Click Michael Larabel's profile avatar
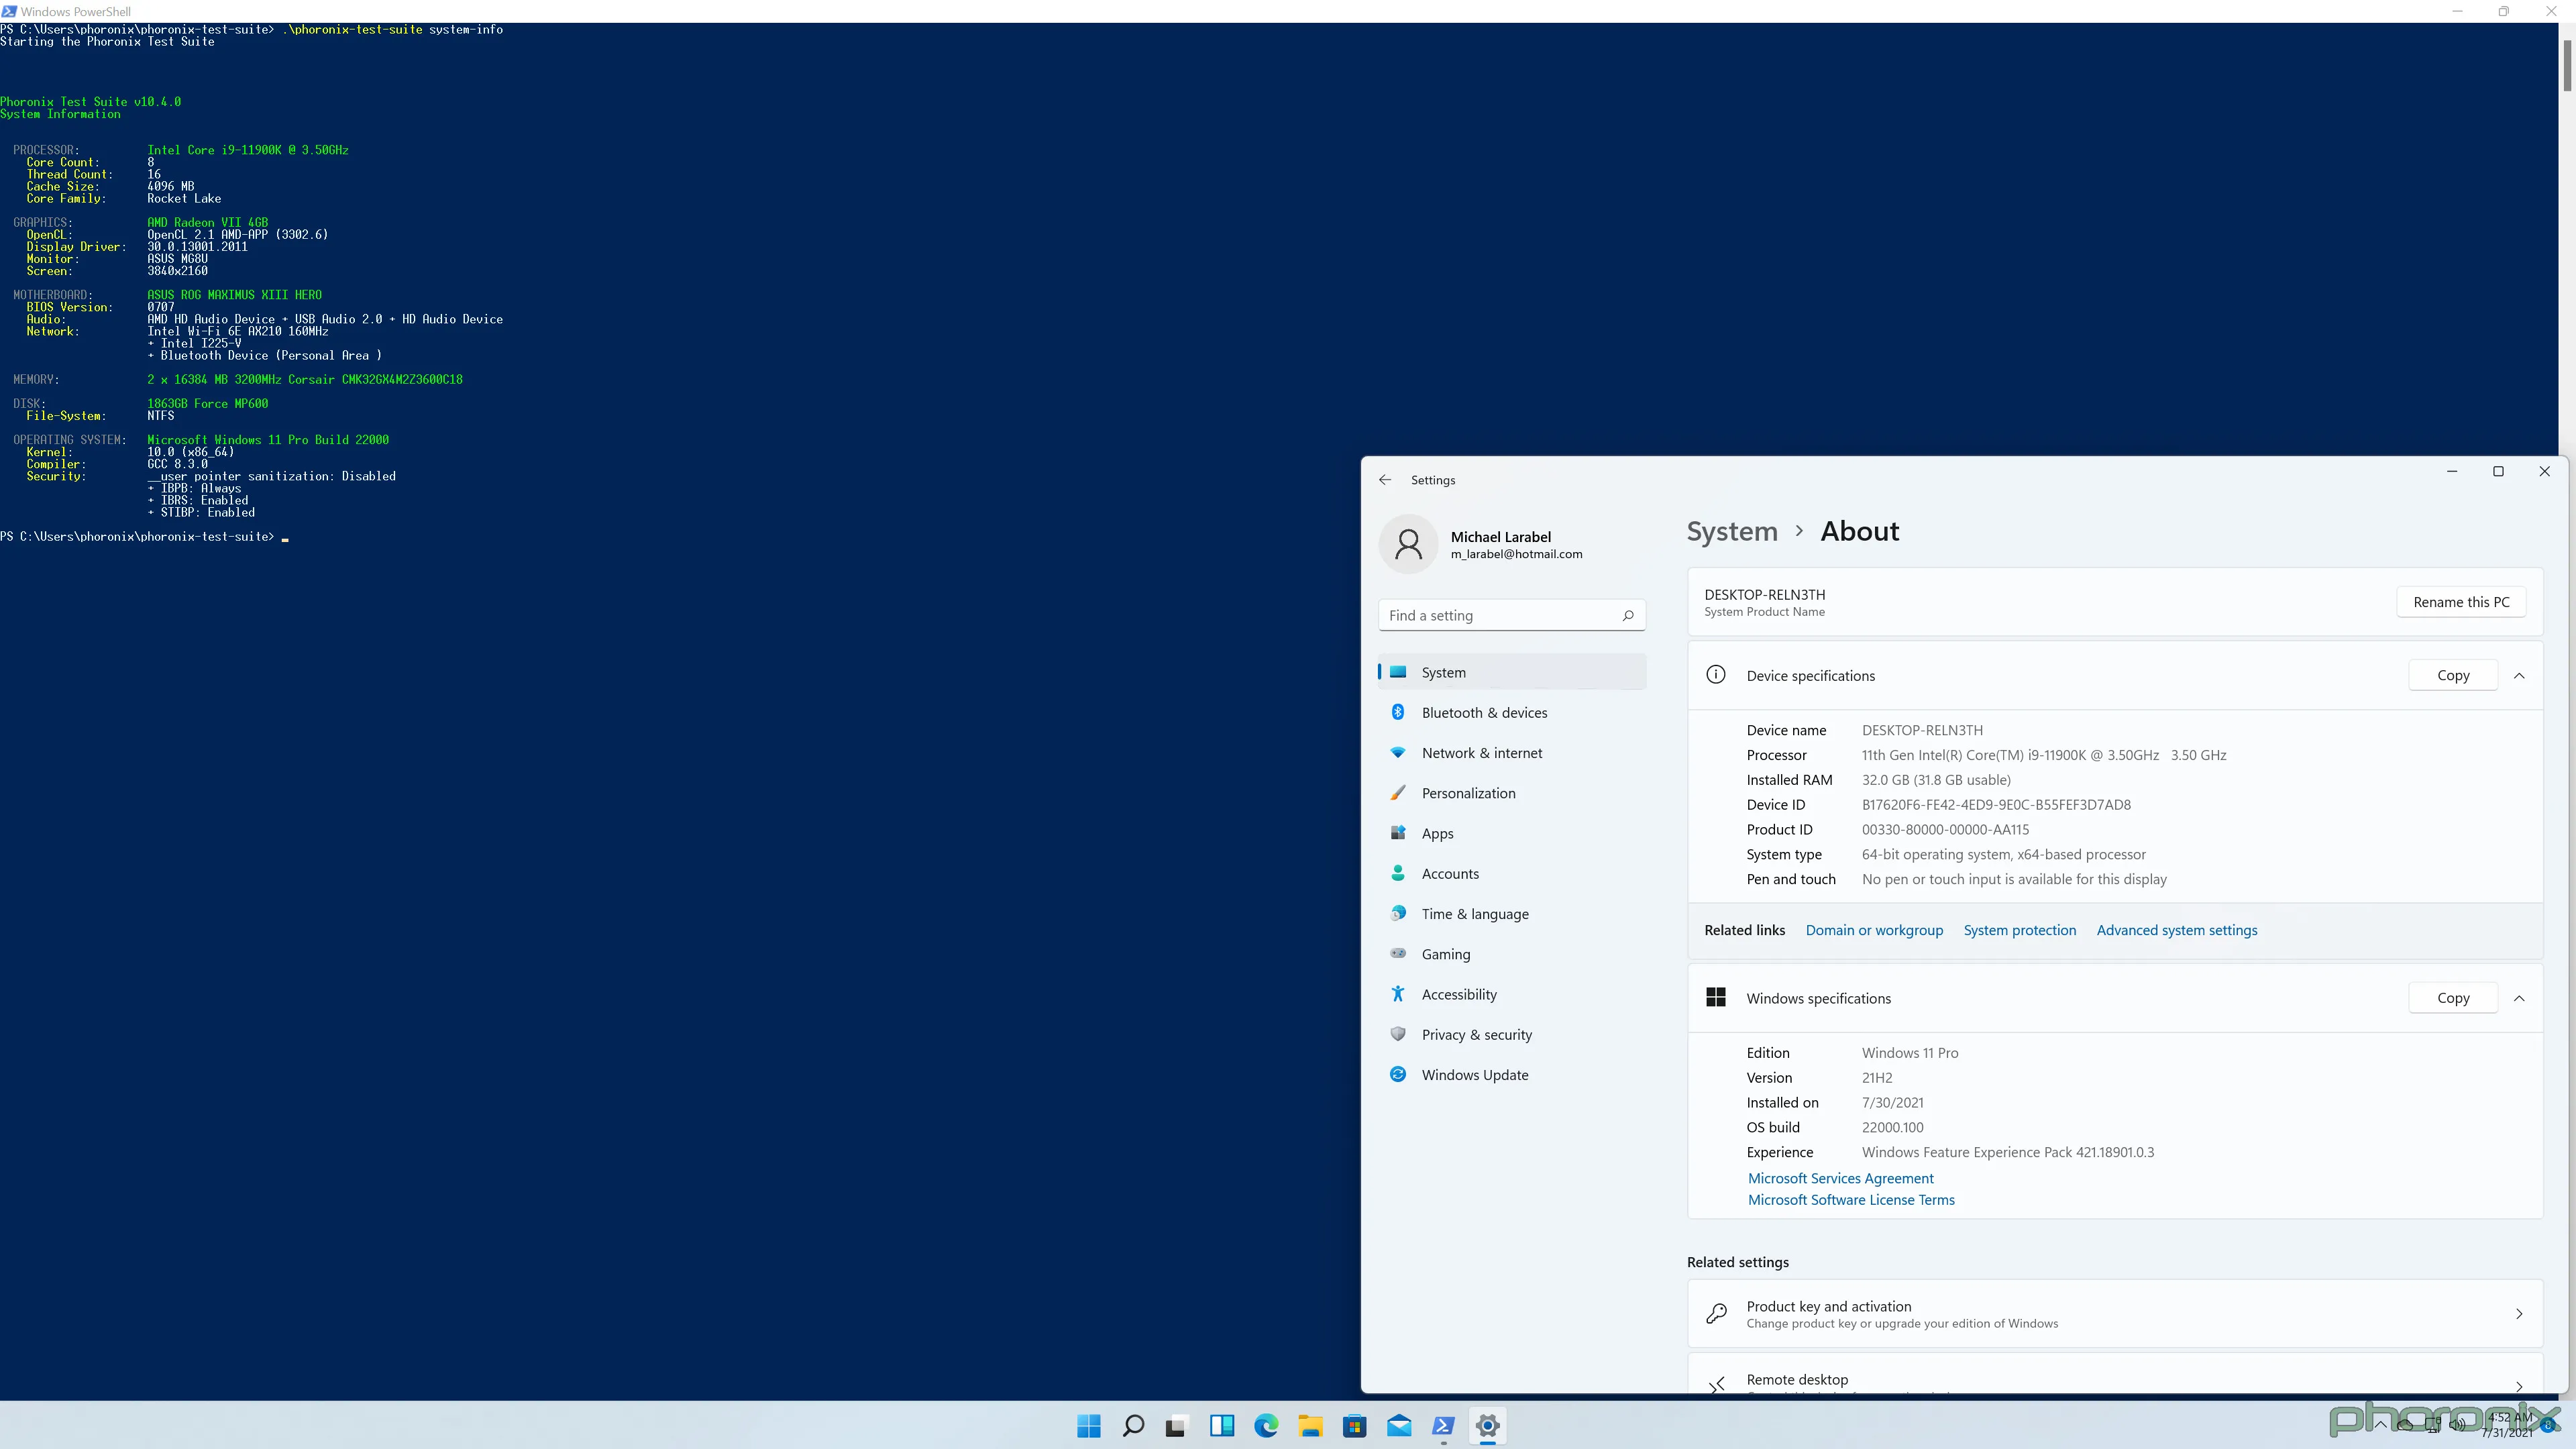The height and width of the screenshot is (1449, 2576). 1408,543
